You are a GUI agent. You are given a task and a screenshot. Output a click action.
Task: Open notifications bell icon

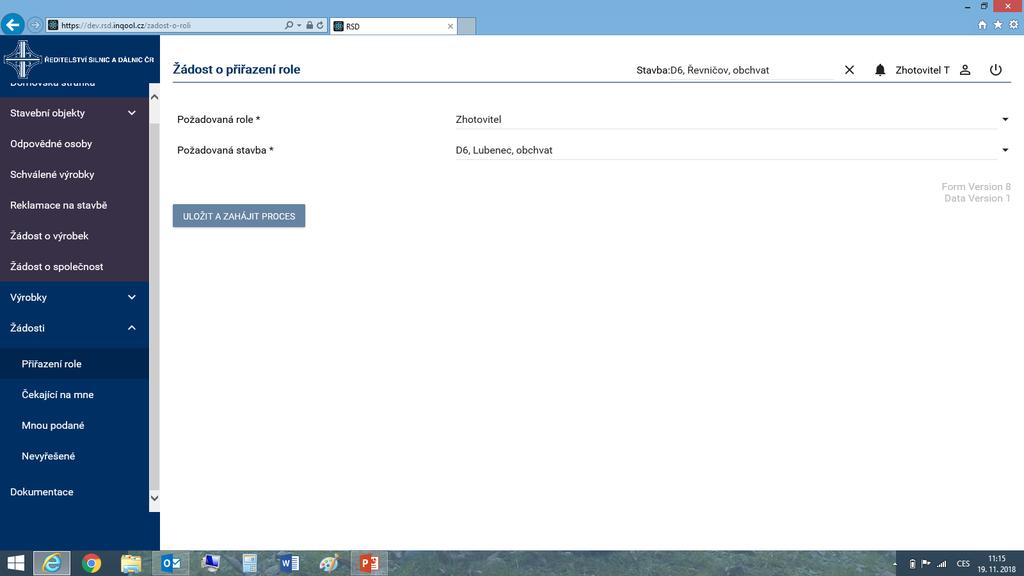pyautogui.click(x=880, y=70)
